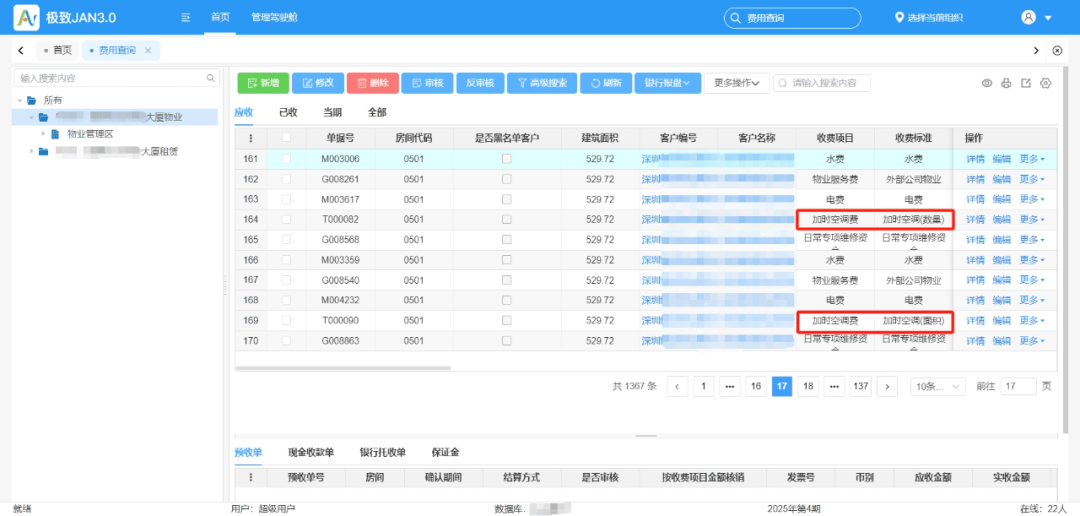Screen dimensions: 1080x516
Task: Toggle the sidebar collapse menu icon
Action: pos(185,17)
